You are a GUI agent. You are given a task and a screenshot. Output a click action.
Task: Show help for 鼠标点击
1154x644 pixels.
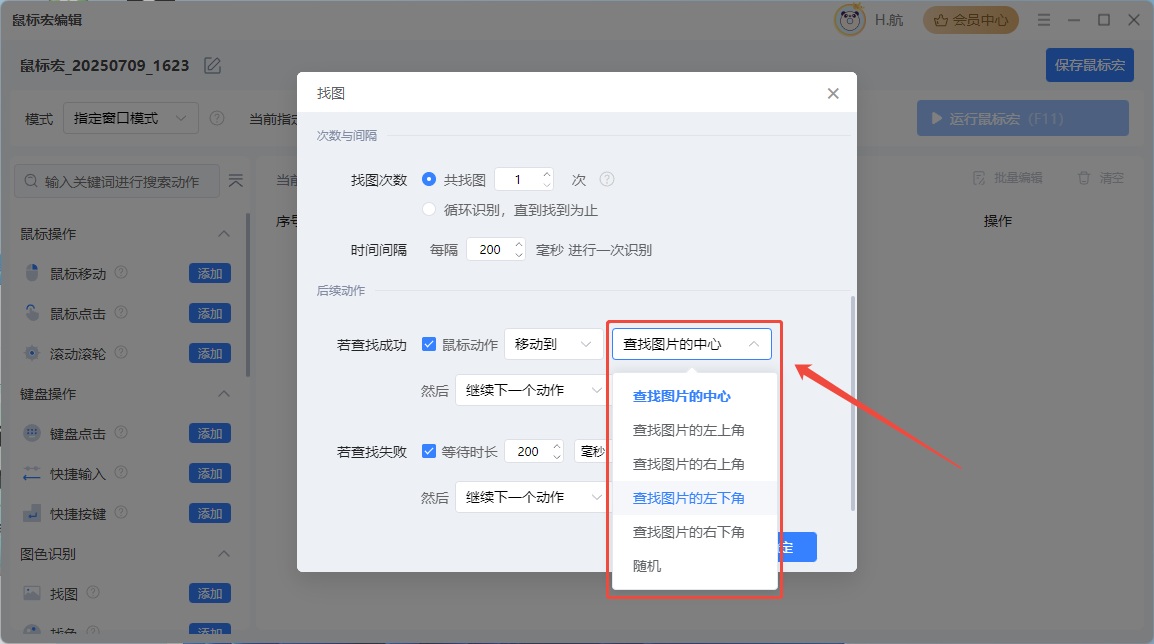pos(121,312)
